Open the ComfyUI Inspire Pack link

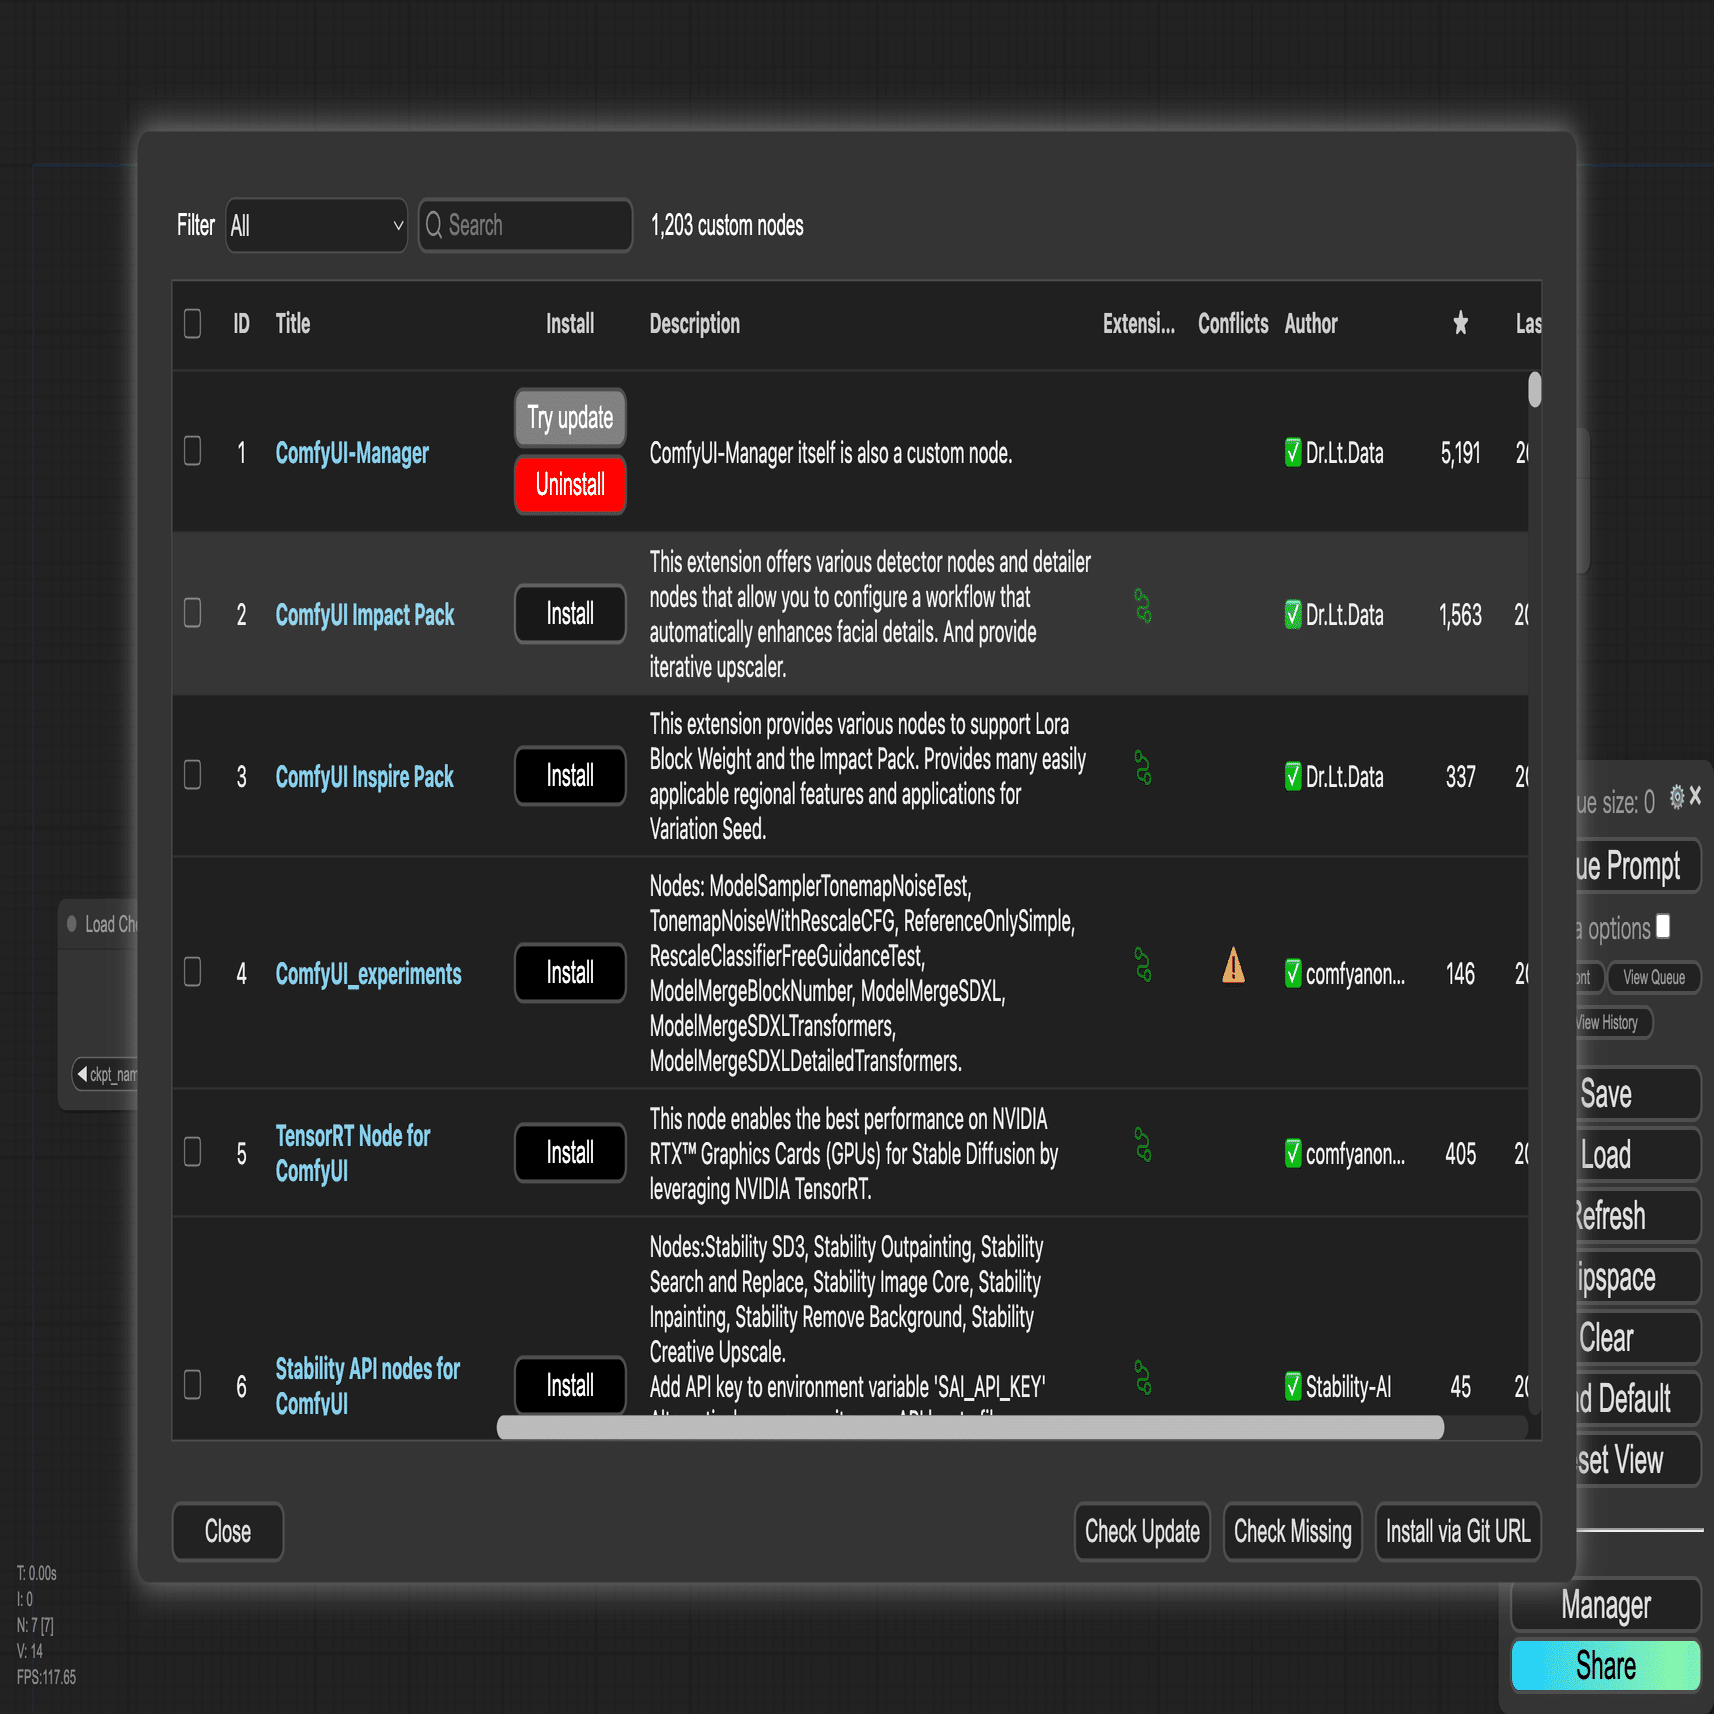click(x=365, y=777)
